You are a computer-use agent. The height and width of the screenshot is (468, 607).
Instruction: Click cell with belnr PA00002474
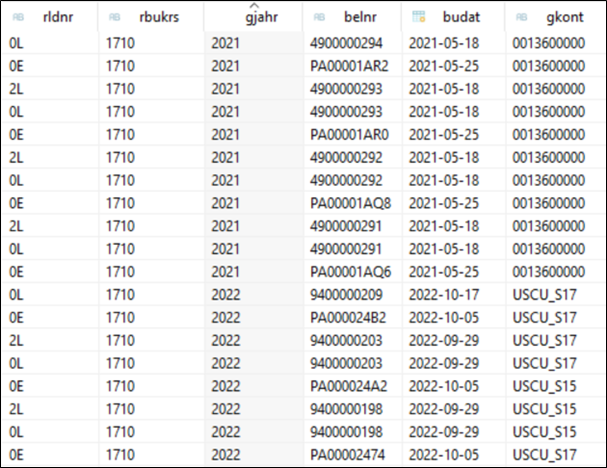pyautogui.click(x=353, y=455)
